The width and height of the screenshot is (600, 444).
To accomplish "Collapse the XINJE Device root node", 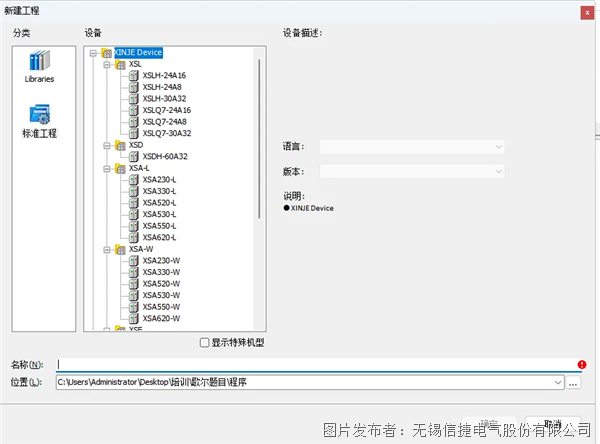I will (x=93, y=53).
